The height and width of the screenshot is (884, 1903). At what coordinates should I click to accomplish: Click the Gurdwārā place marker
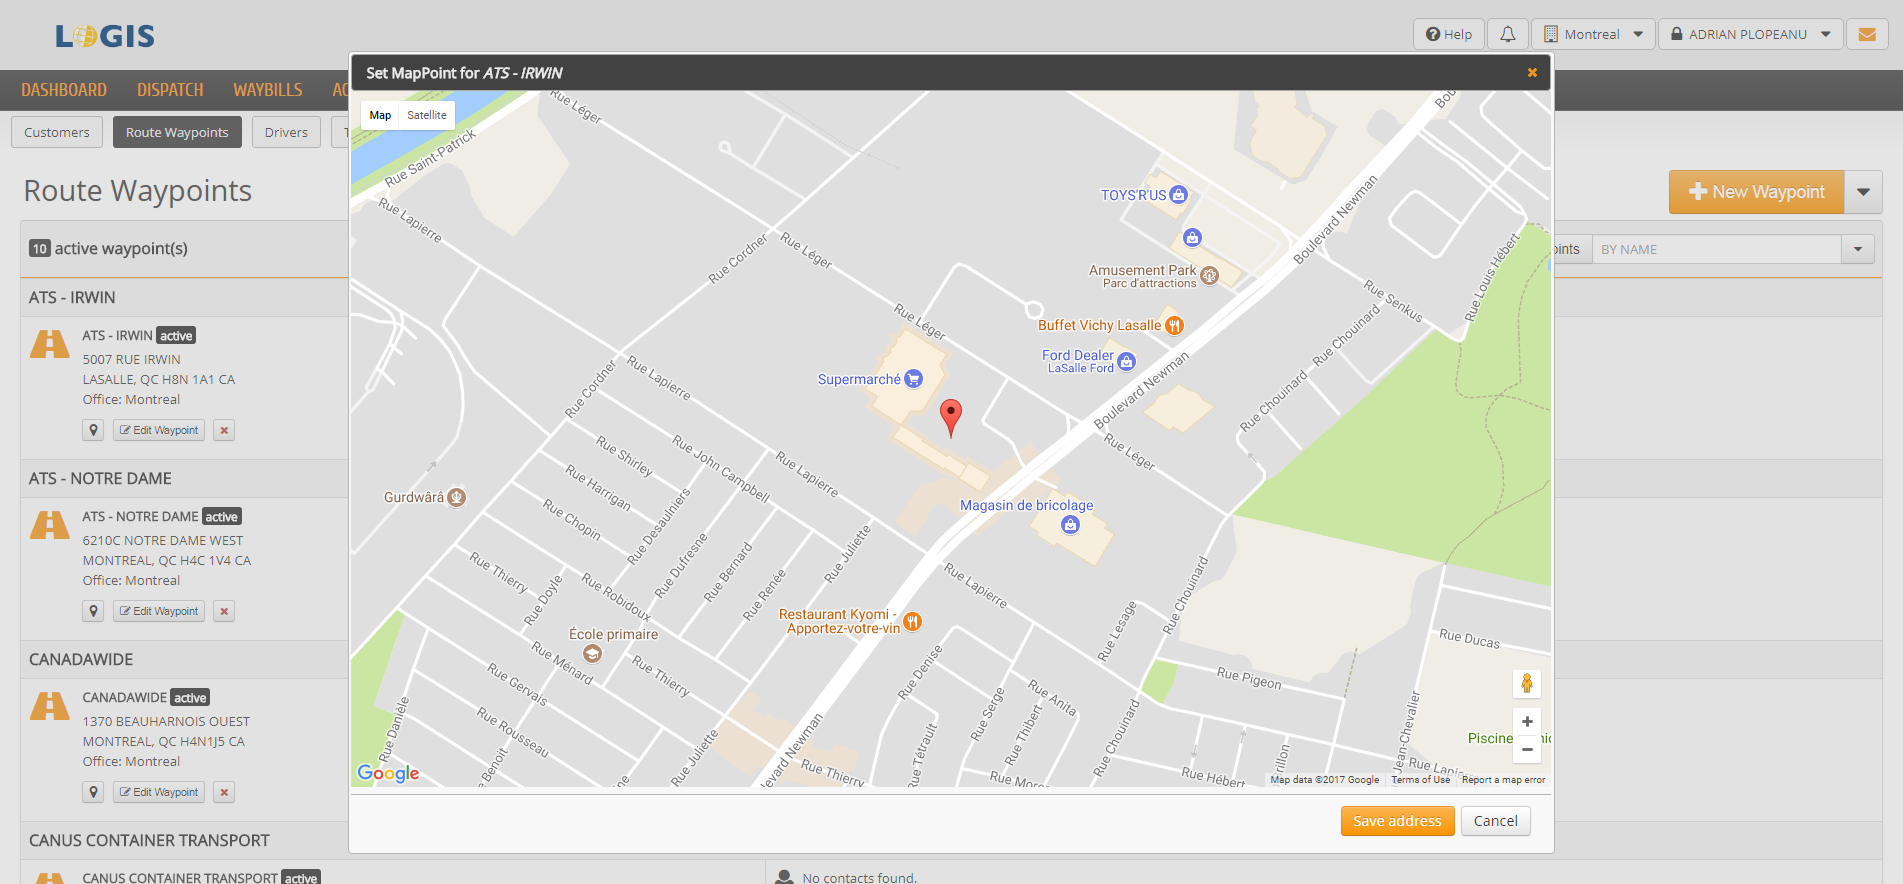[456, 497]
